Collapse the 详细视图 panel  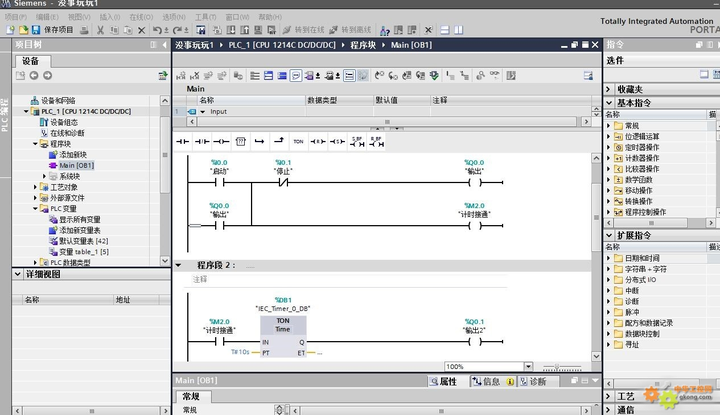[17, 274]
